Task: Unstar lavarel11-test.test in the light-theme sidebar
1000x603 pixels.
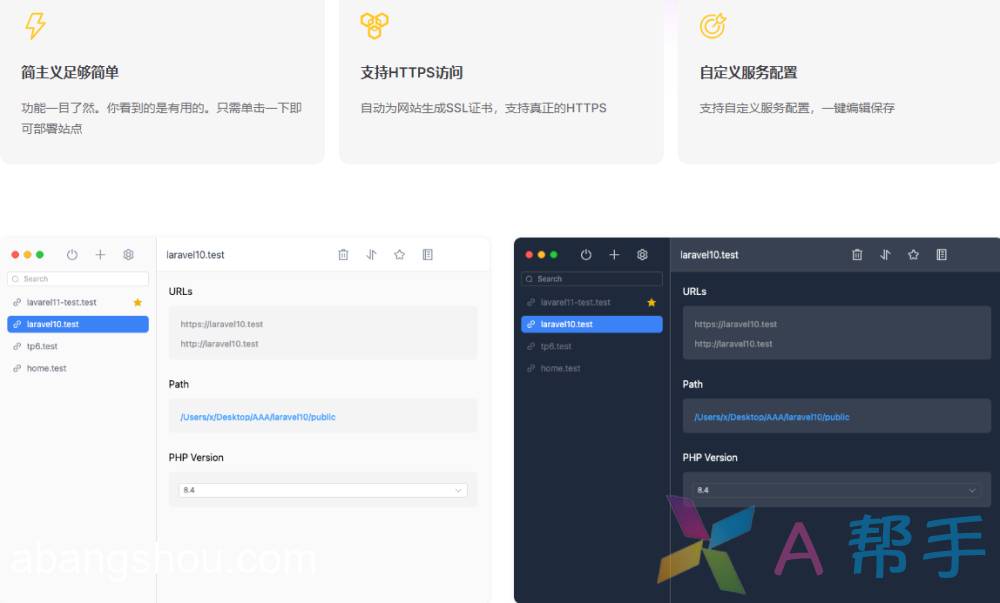Action: [x=138, y=302]
